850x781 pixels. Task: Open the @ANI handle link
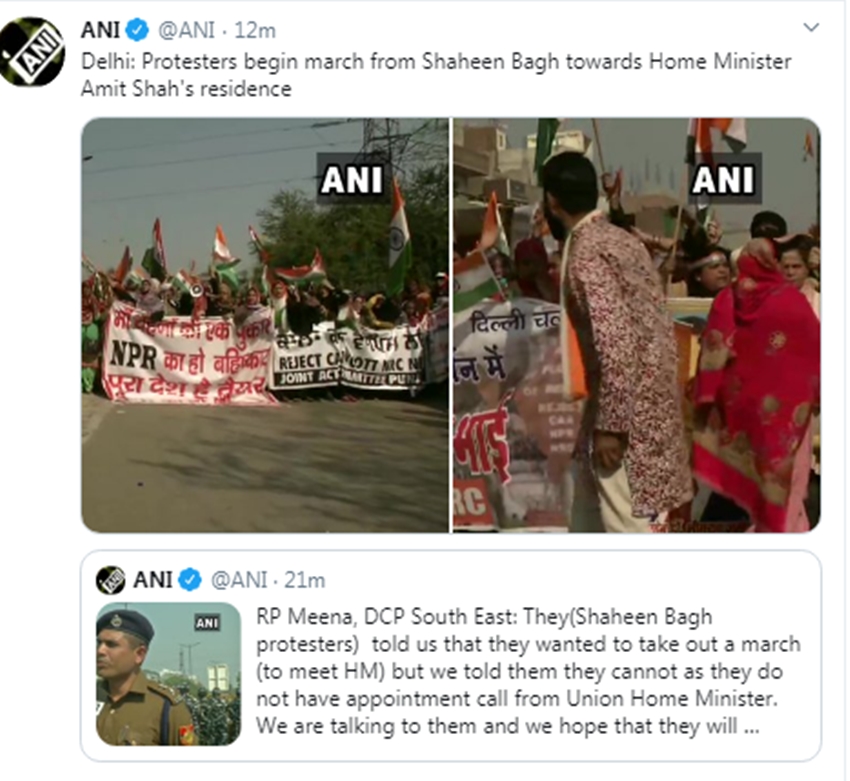tap(186, 30)
